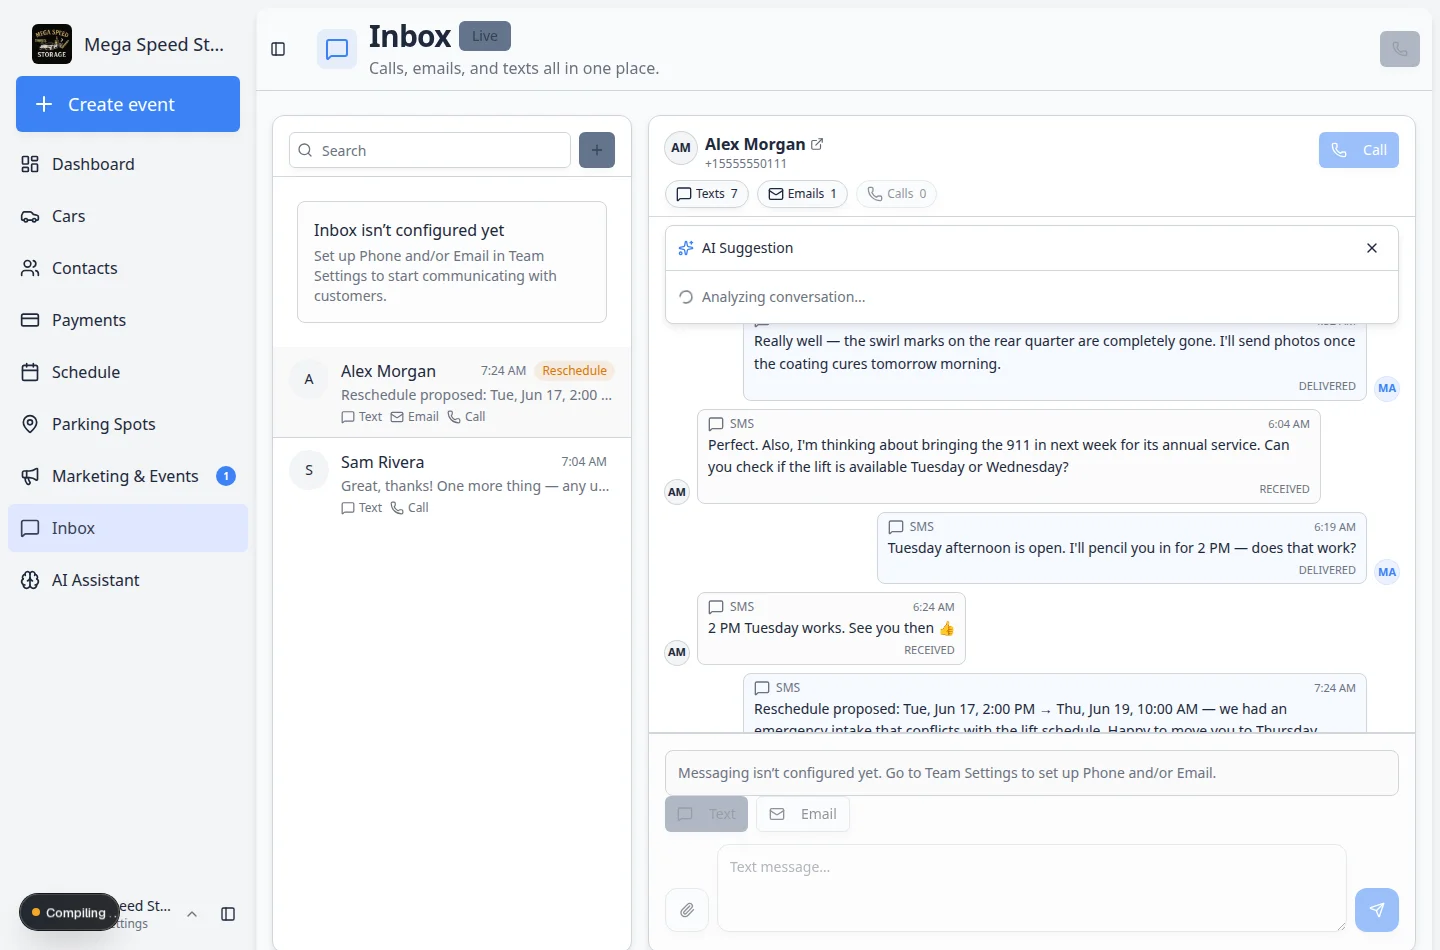Image resolution: width=1440 pixels, height=950 pixels.
Task: Click the attachment paperclip button
Action: click(x=687, y=910)
